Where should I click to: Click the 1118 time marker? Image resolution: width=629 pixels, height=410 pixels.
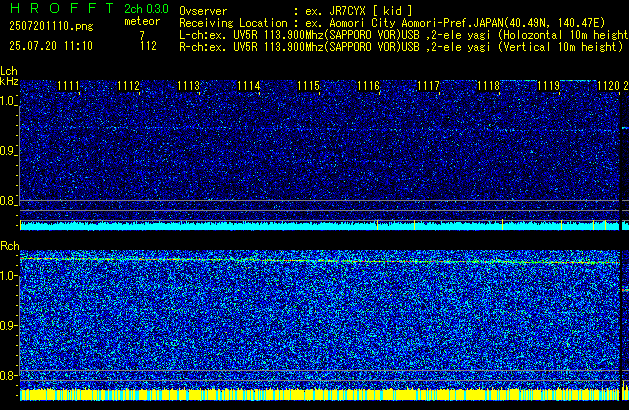point(488,86)
